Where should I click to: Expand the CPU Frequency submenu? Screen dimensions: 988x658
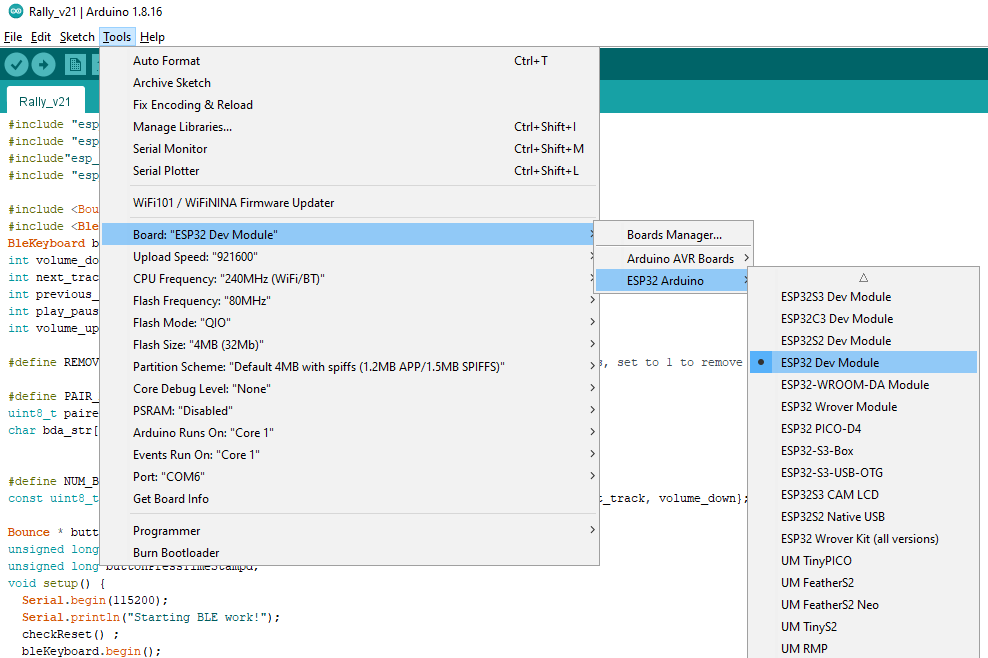350,279
